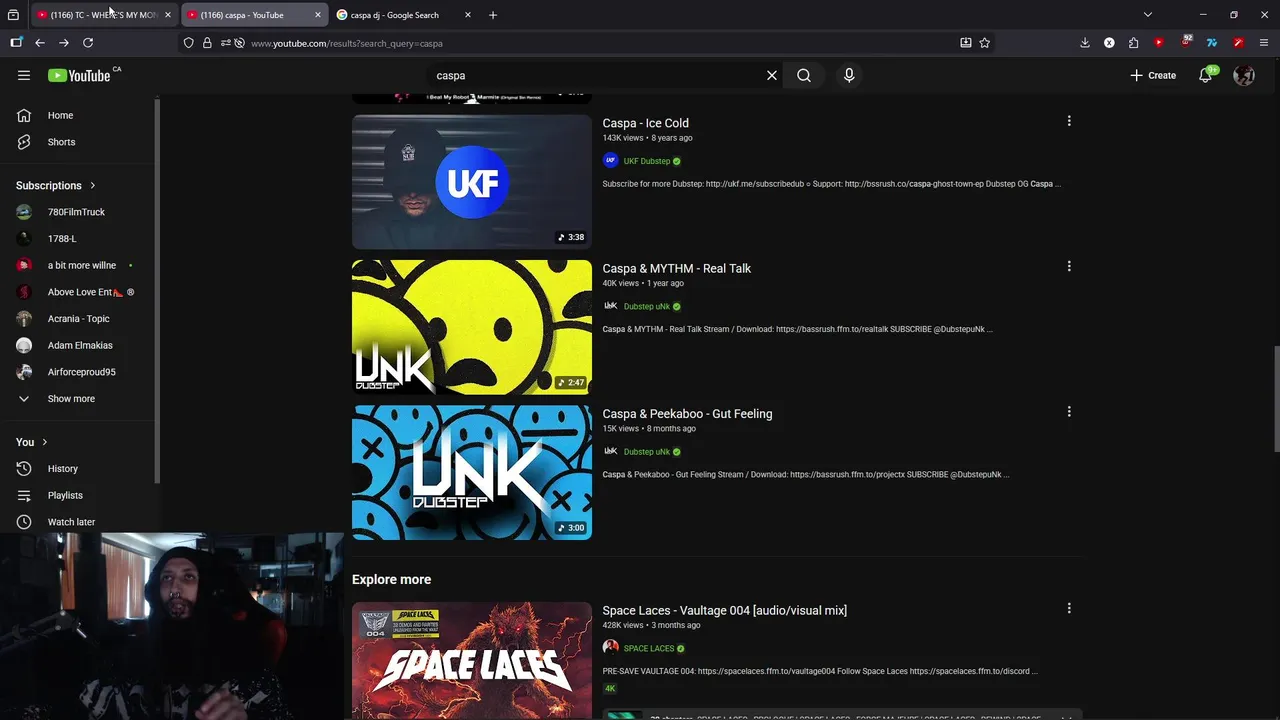
Task: Expand the You section chevron
Action: 44,442
